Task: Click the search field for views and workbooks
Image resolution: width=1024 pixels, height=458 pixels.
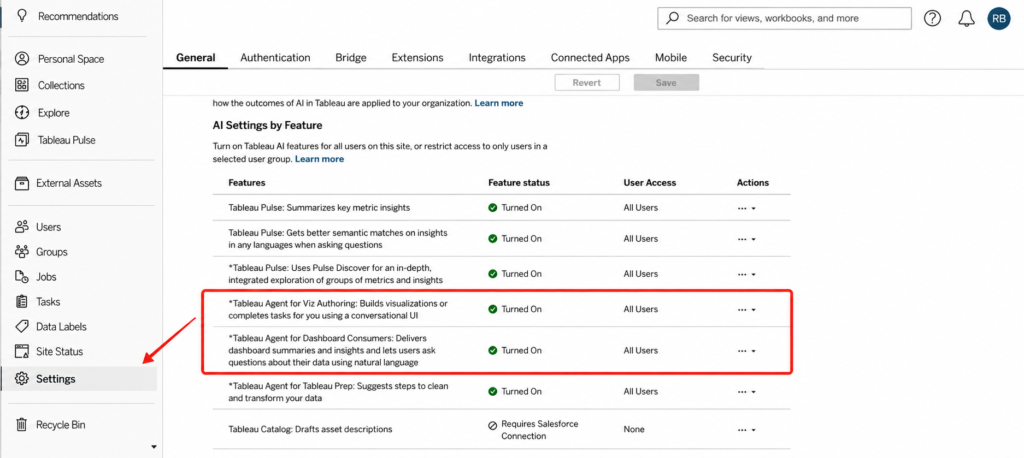Action: point(784,18)
